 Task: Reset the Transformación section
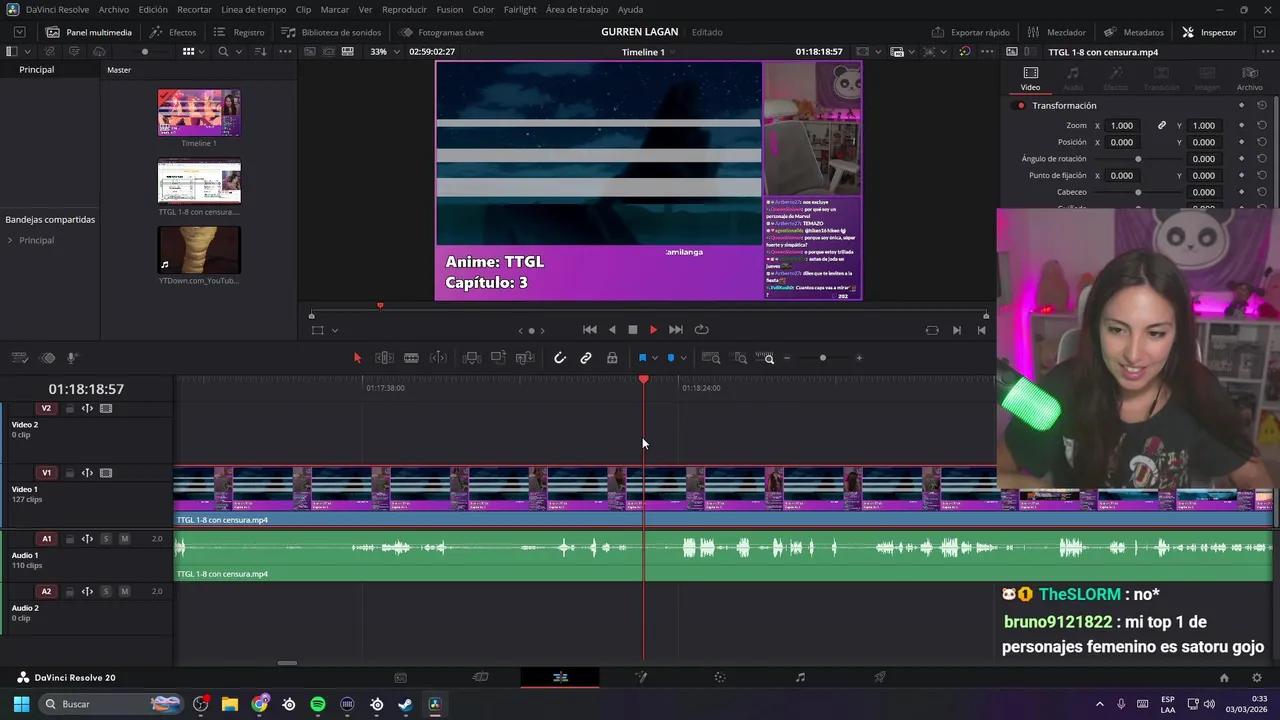click(1262, 106)
